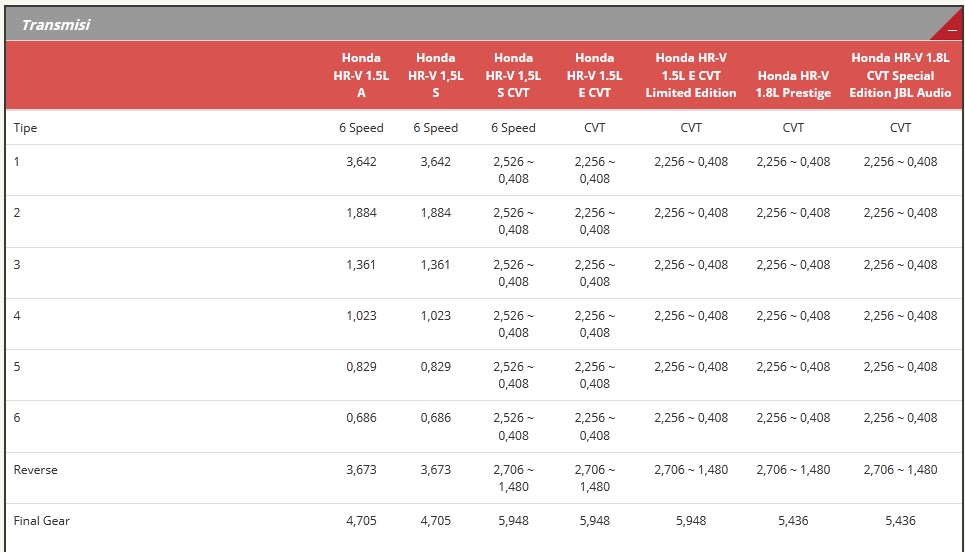Viewport: 965px width, 552px height.
Task: Click 1,361 in HR-V 1,5L S column
Action: click(436, 265)
